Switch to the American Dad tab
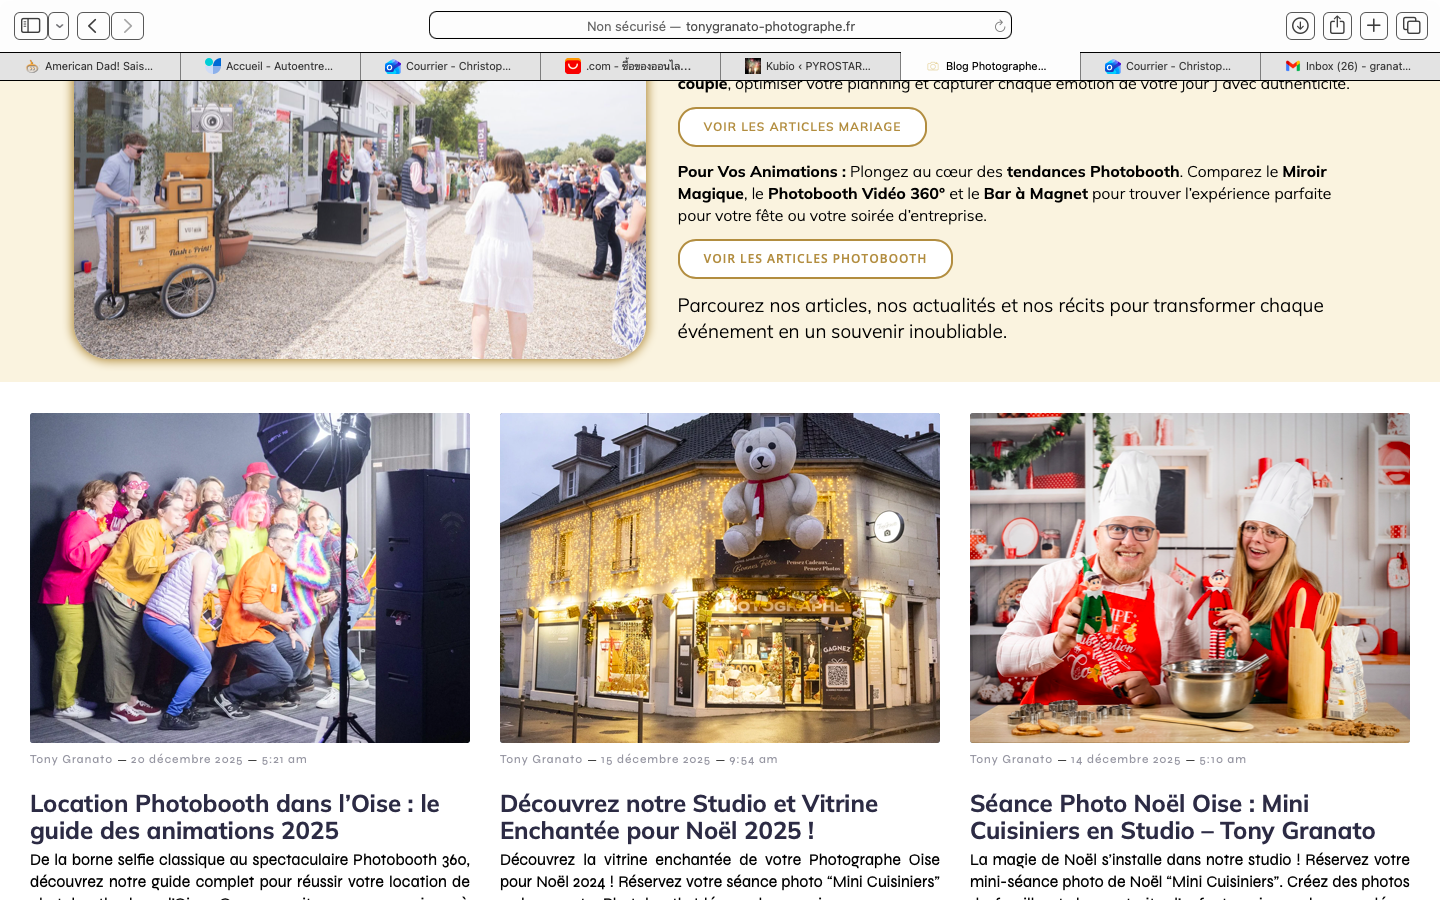The height and width of the screenshot is (900, 1440). 90,66
